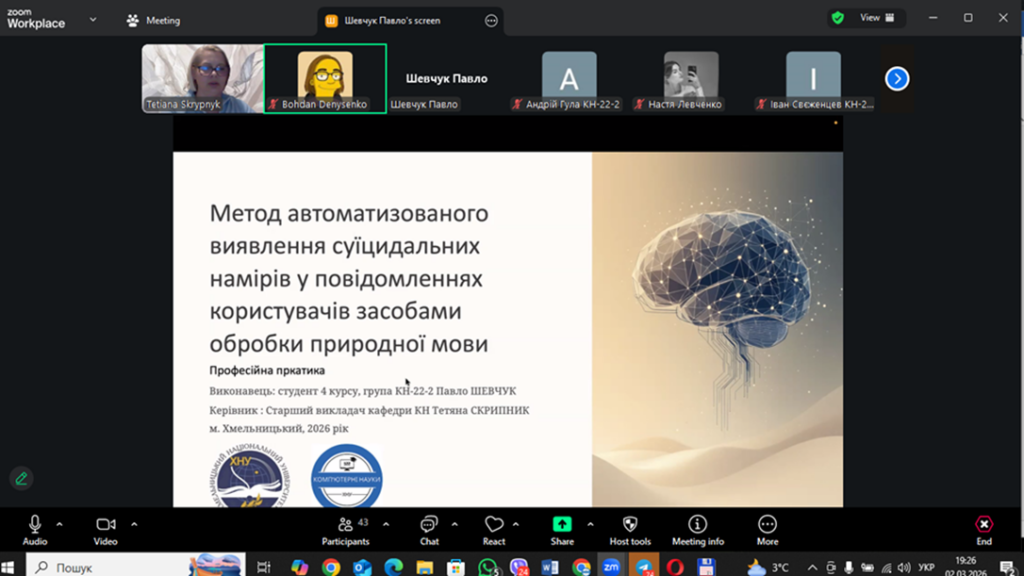Open the Participants panel
The image size is (1024, 576).
(345, 530)
